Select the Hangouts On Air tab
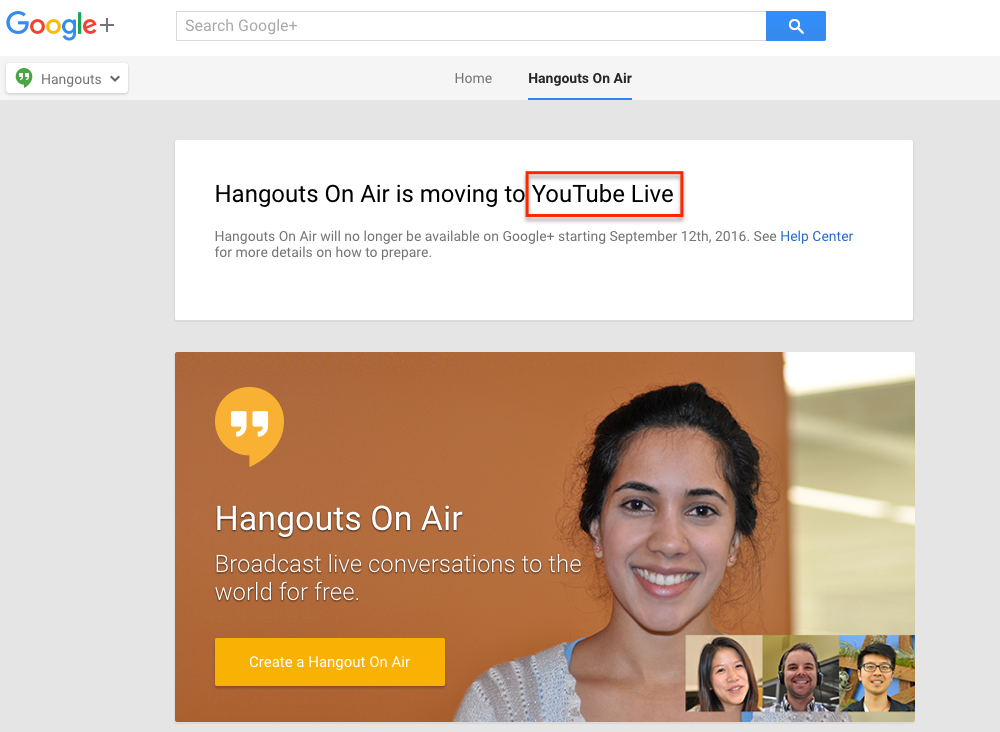Viewport: 1000px width, 732px height. [x=580, y=78]
